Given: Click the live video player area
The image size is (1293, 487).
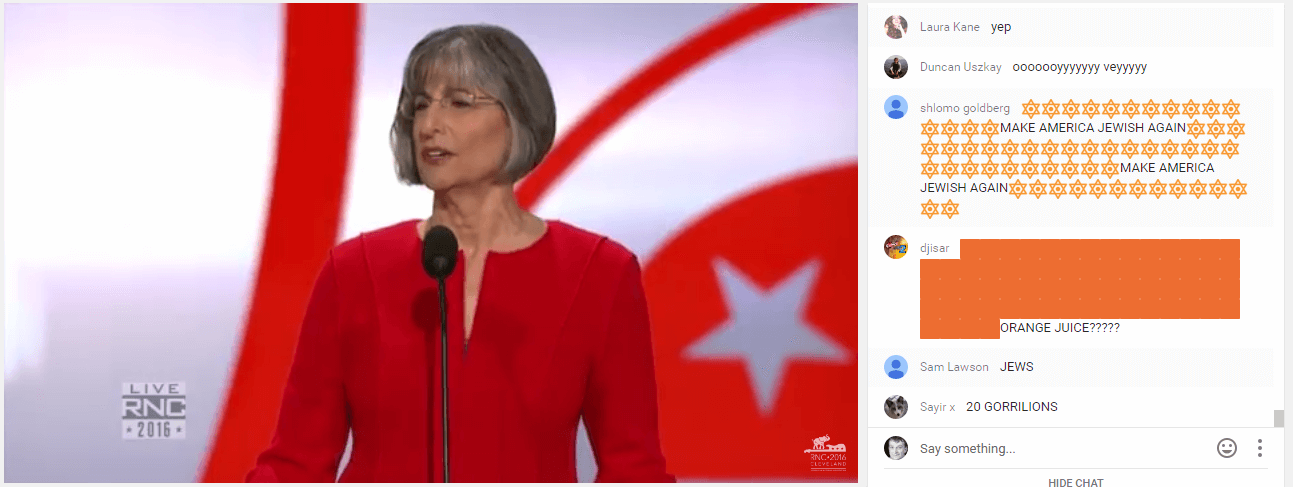Looking at the screenshot, I should pyautogui.click(x=431, y=243).
